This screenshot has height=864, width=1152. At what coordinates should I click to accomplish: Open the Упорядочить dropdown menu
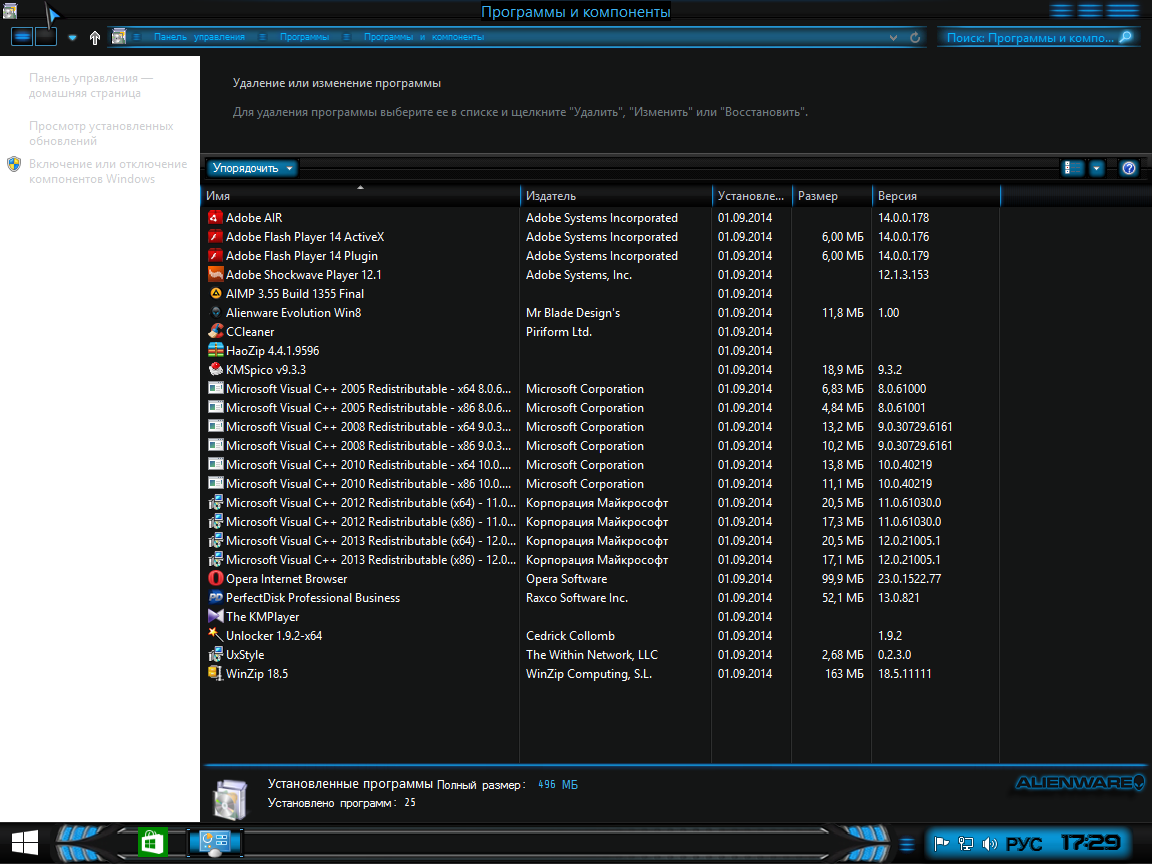252,168
